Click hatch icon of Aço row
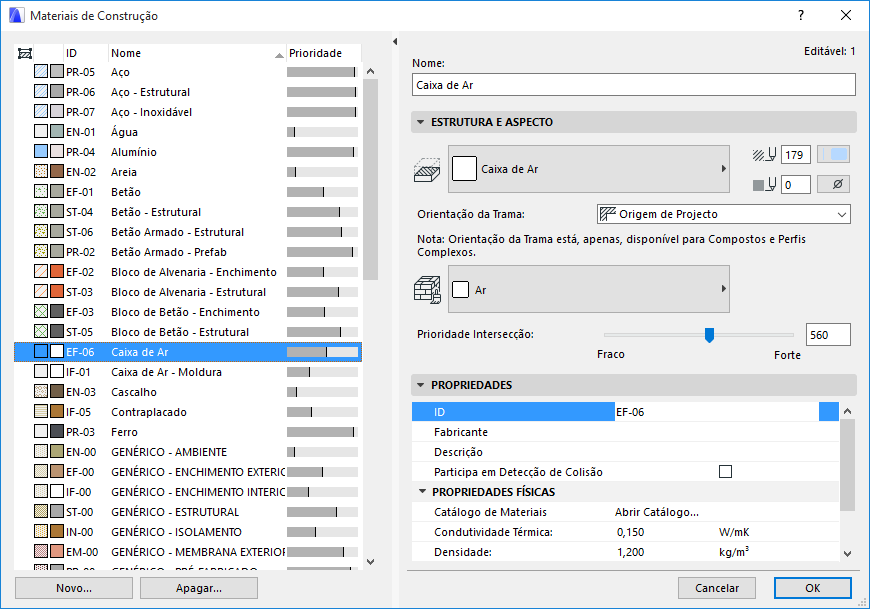 pos(41,72)
